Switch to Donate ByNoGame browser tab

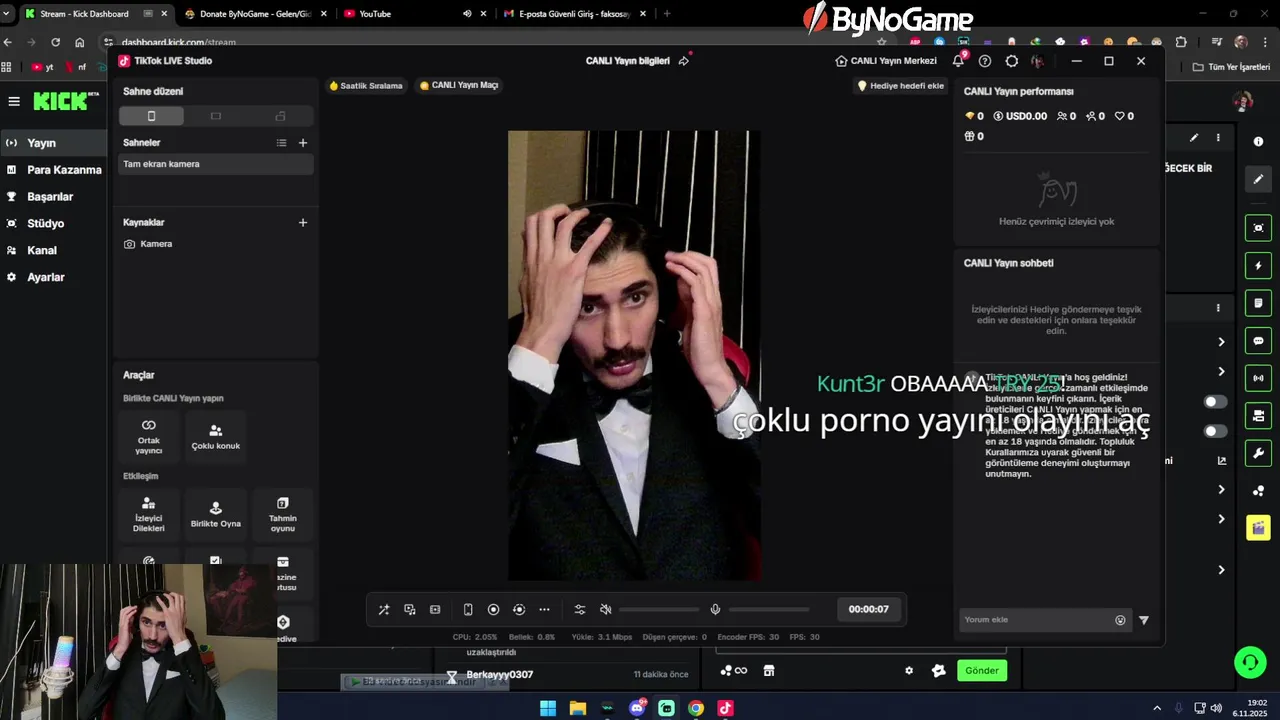256,14
